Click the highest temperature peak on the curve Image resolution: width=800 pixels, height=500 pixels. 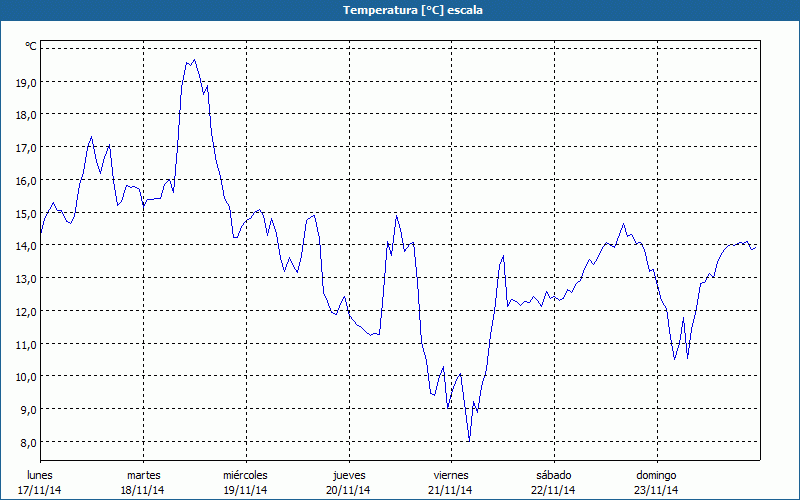(193, 60)
